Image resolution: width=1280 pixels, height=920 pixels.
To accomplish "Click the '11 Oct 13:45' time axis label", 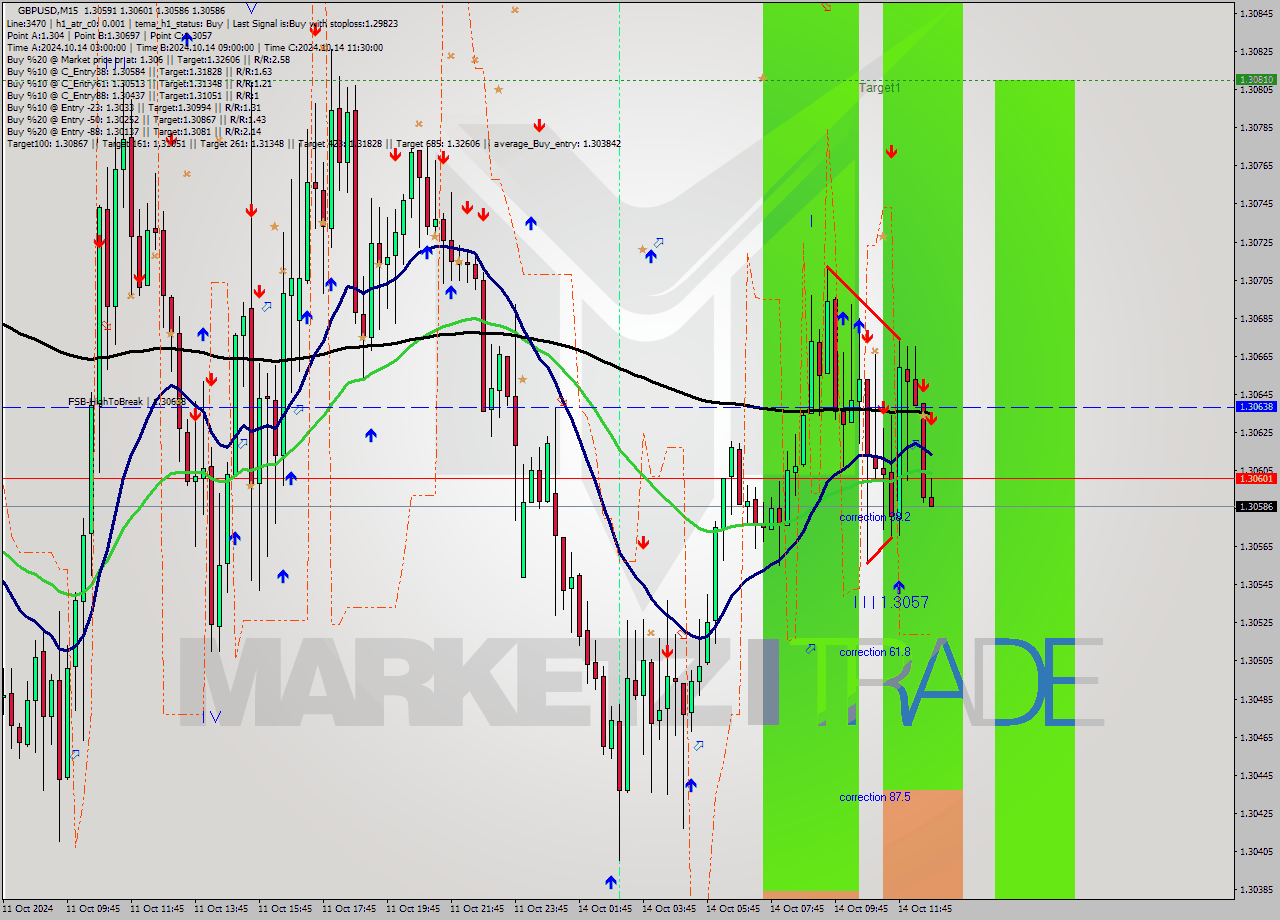I will coord(221,909).
